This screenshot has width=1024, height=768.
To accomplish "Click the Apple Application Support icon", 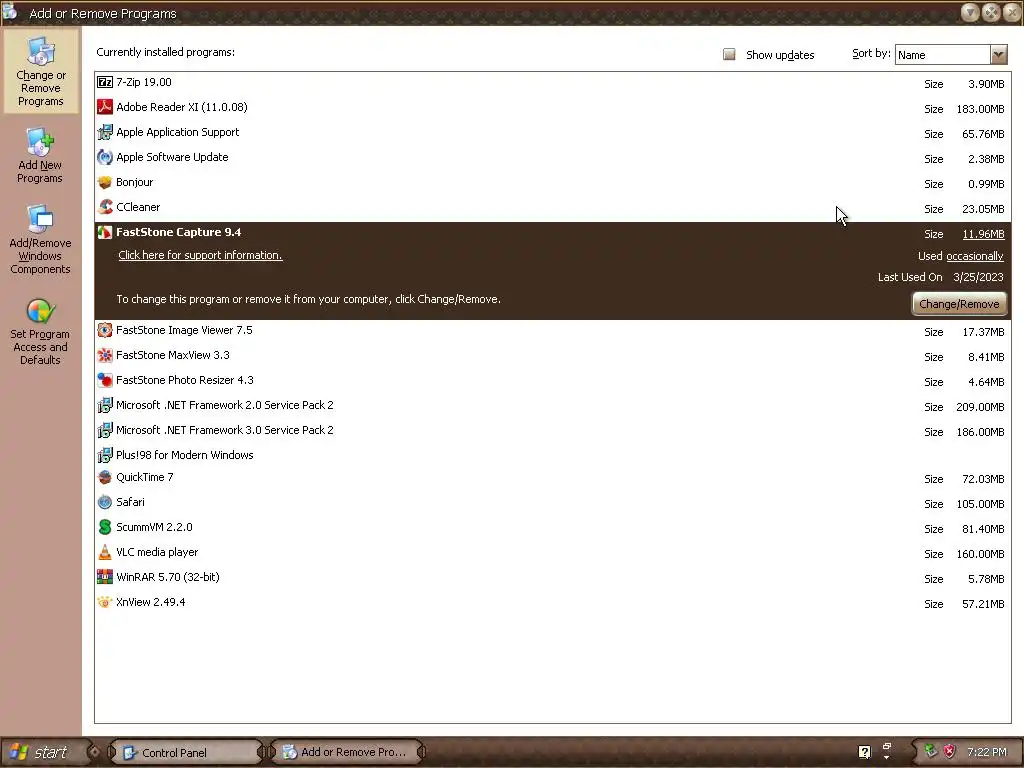I will (104, 132).
